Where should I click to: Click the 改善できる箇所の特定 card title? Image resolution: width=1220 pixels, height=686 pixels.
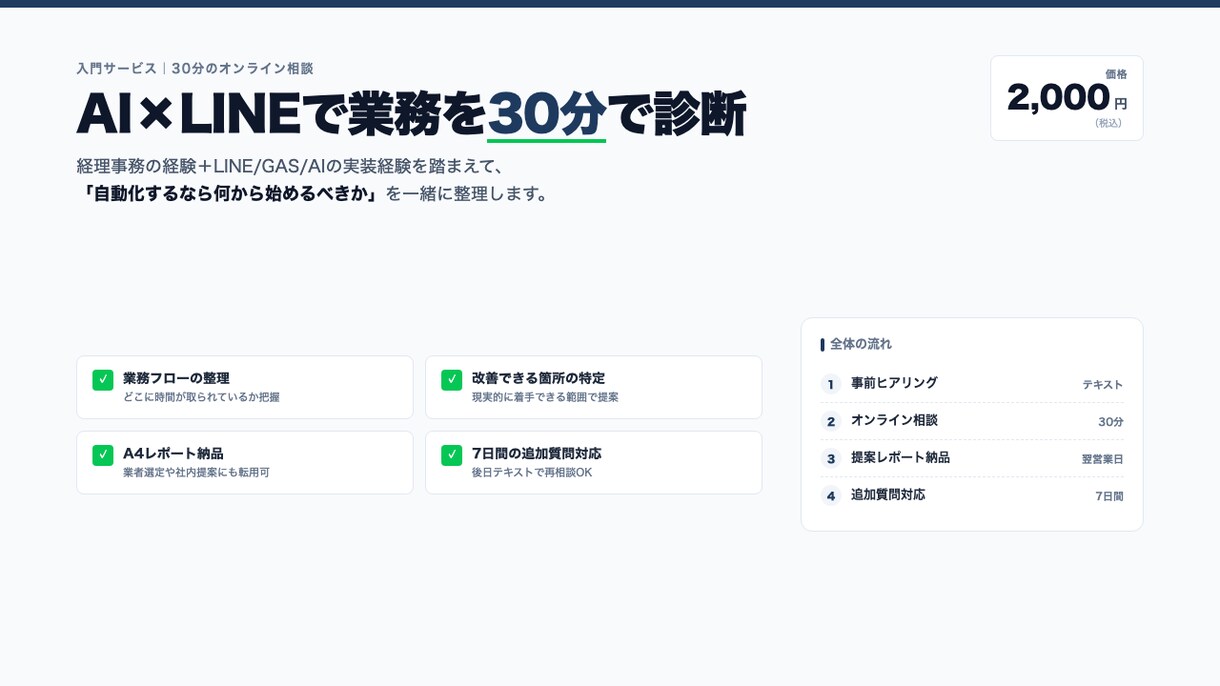pos(538,378)
